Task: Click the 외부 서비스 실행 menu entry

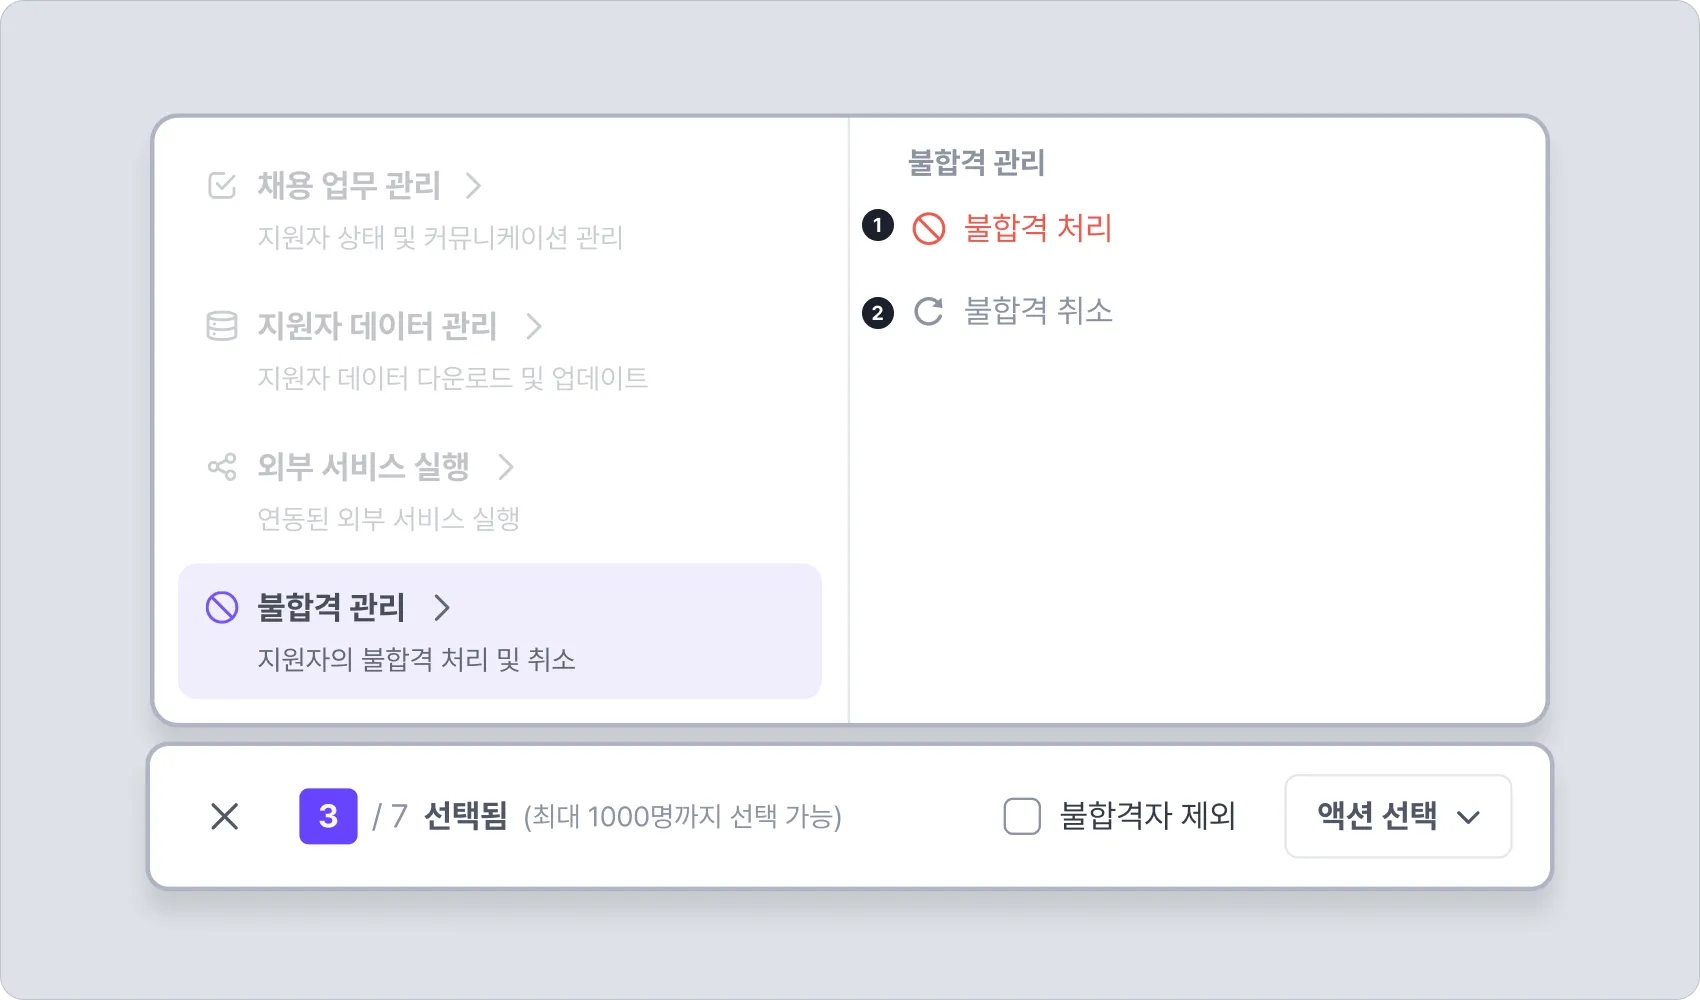Action: pyautogui.click(x=363, y=467)
